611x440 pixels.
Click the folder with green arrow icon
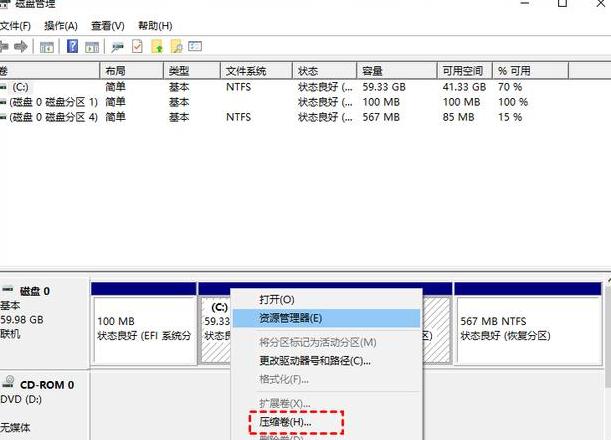(x=157, y=46)
